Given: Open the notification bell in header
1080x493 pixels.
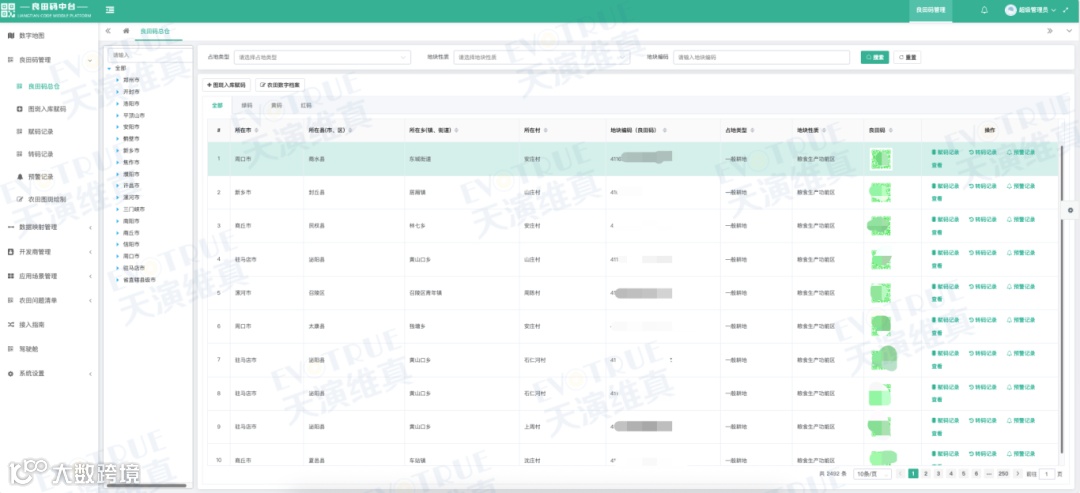Looking at the screenshot, I should 984,10.
